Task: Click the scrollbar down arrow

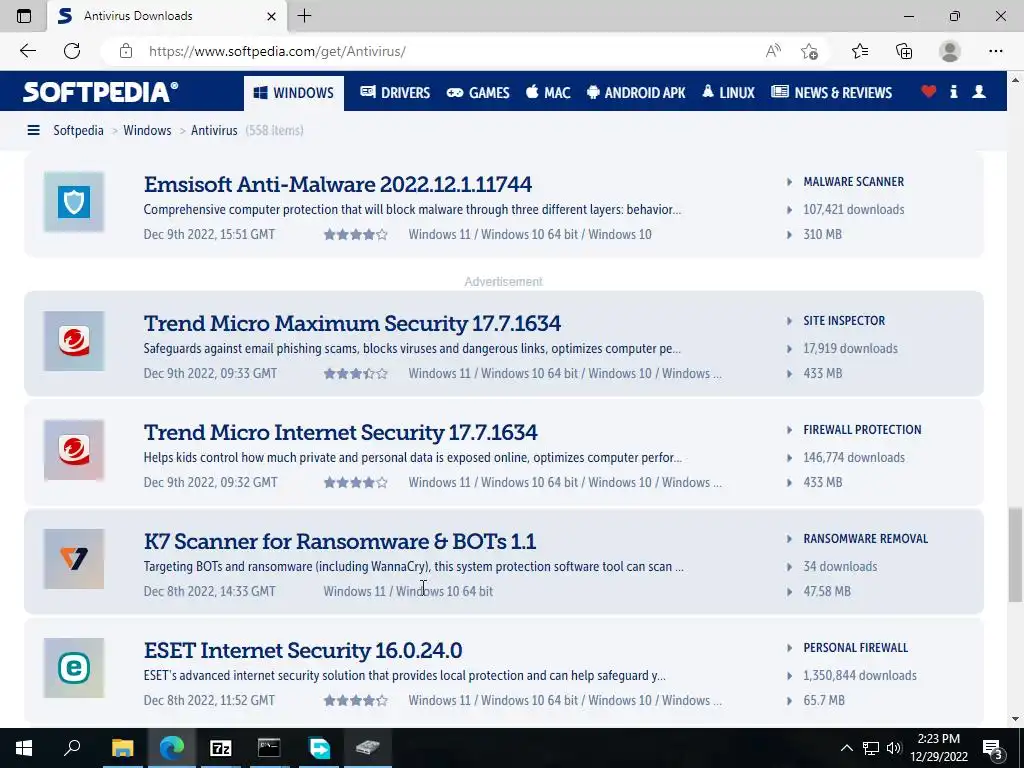Action: pyautogui.click(x=1015, y=720)
